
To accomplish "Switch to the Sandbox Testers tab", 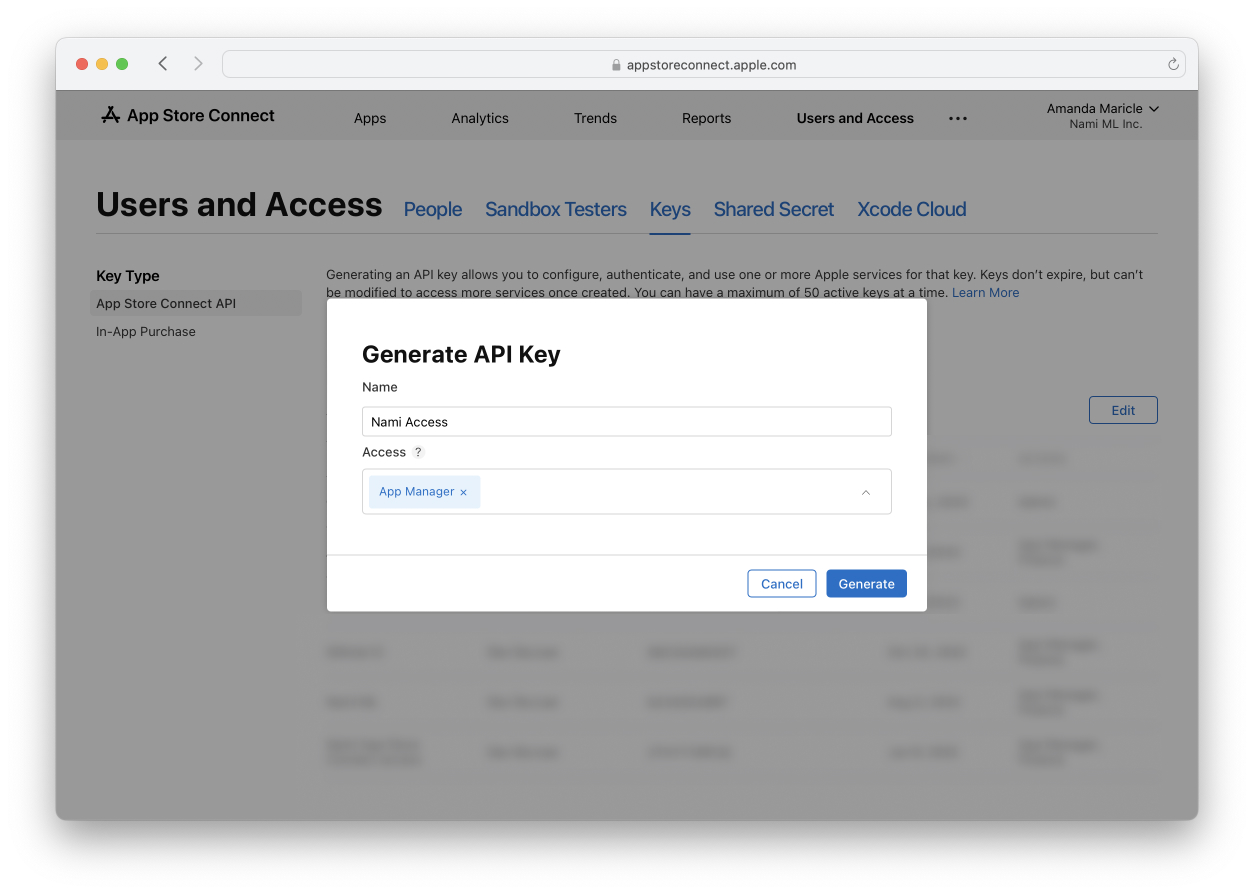I will click(556, 209).
